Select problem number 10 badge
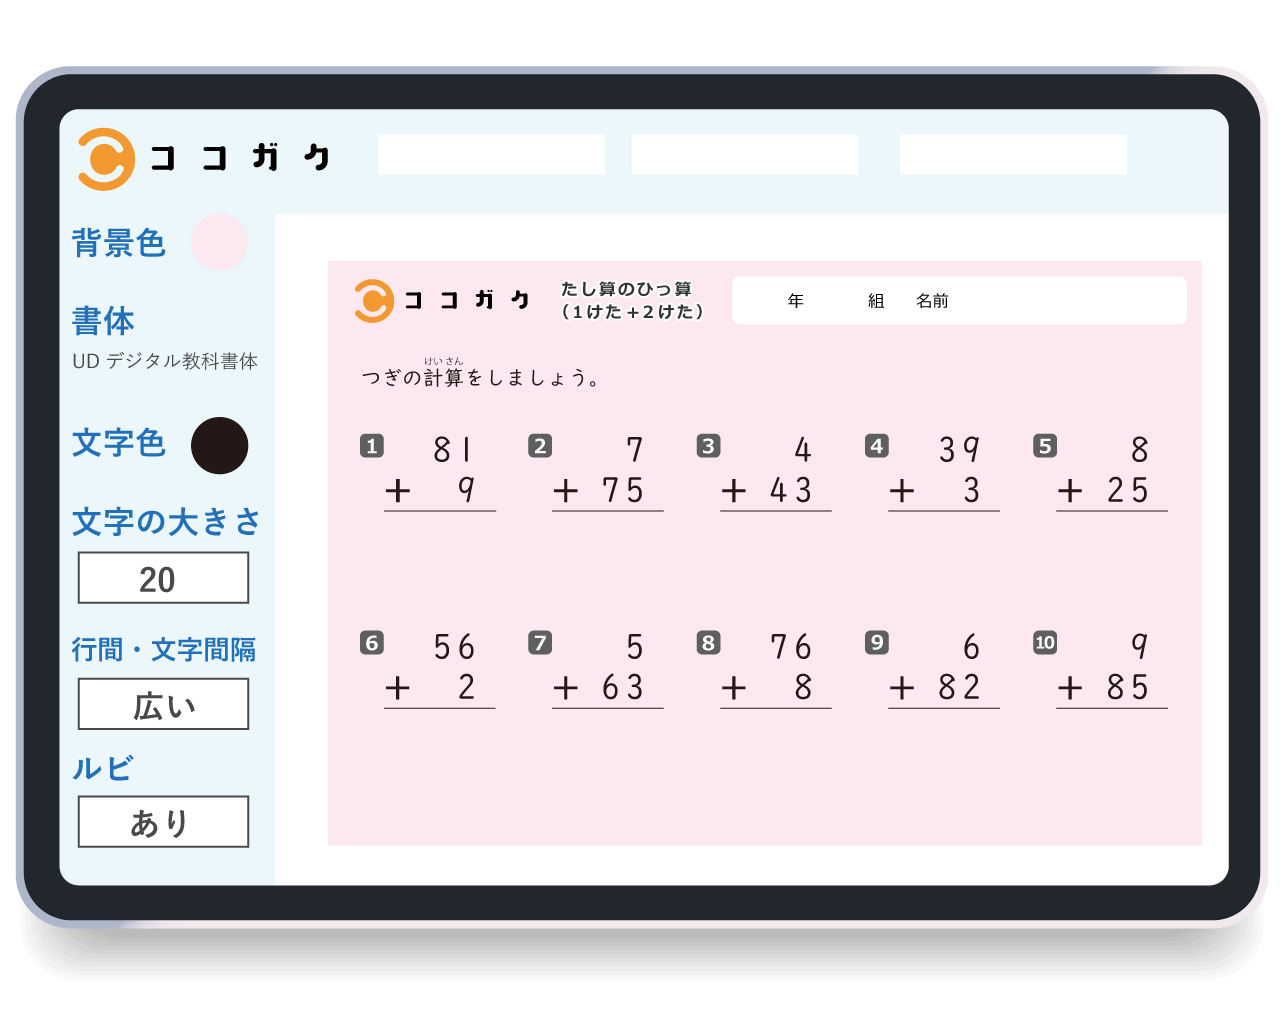The height and width of the screenshot is (1024, 1280). coord(1045,643)
